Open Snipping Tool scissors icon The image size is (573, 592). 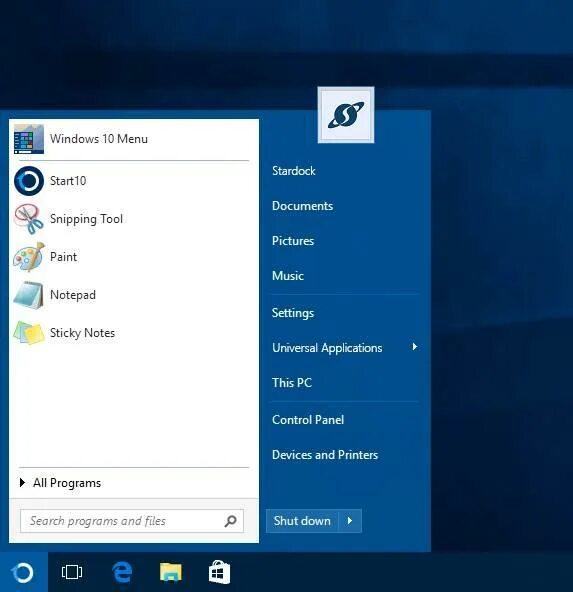click(29, 219)
